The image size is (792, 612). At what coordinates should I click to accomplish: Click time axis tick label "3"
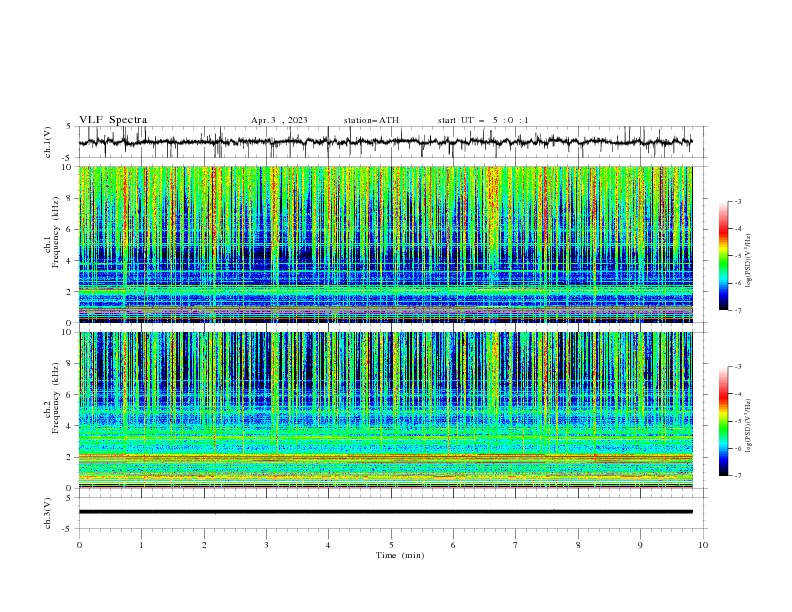click(x=266, y=545)
